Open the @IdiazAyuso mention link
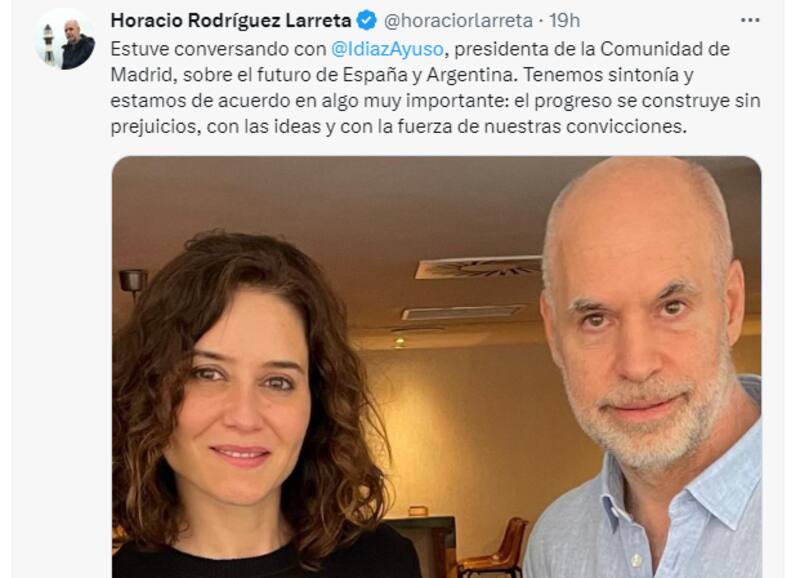This screenshot has height=578, width=800. (x=387, y=49)
